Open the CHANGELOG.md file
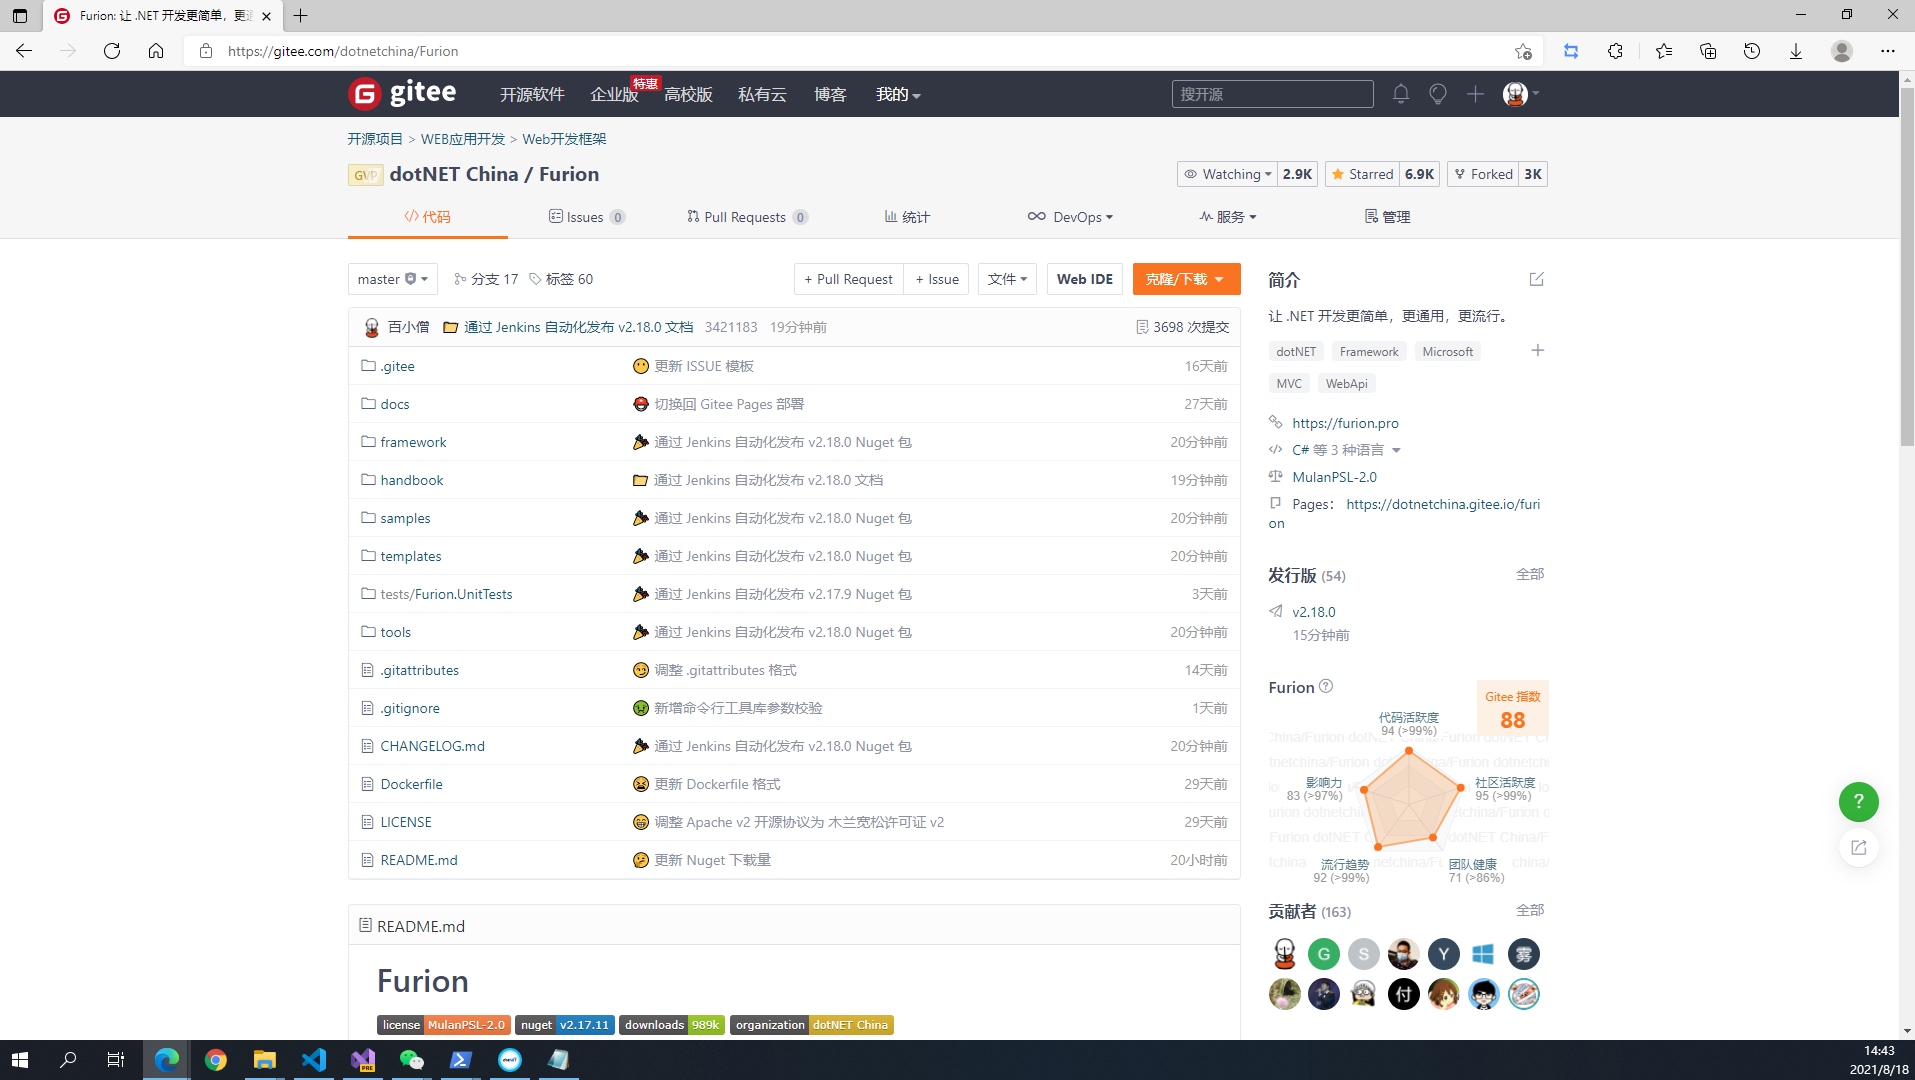The width and height of the screenshot is (1915, 1080). [432, 746]
